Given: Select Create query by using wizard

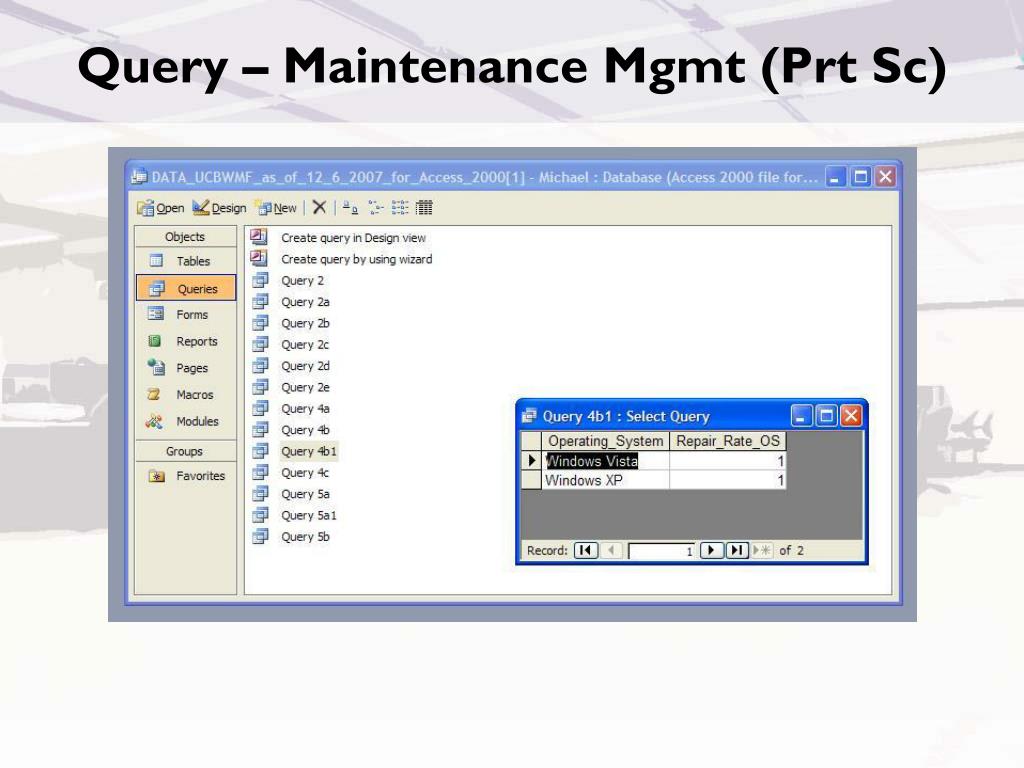Looking at the screenshot, I should pos(357,259).
